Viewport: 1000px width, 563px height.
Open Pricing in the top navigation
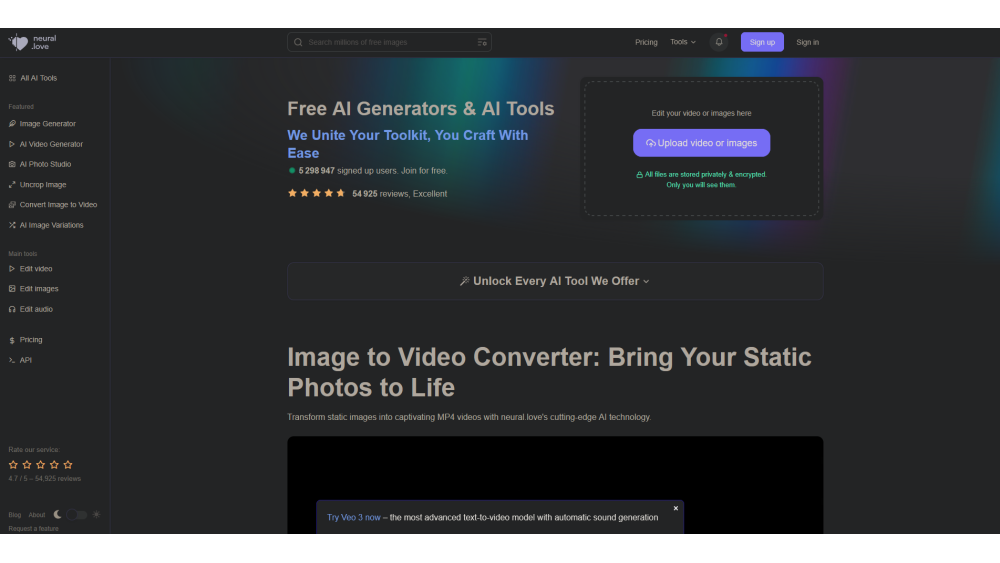point(646,42)
